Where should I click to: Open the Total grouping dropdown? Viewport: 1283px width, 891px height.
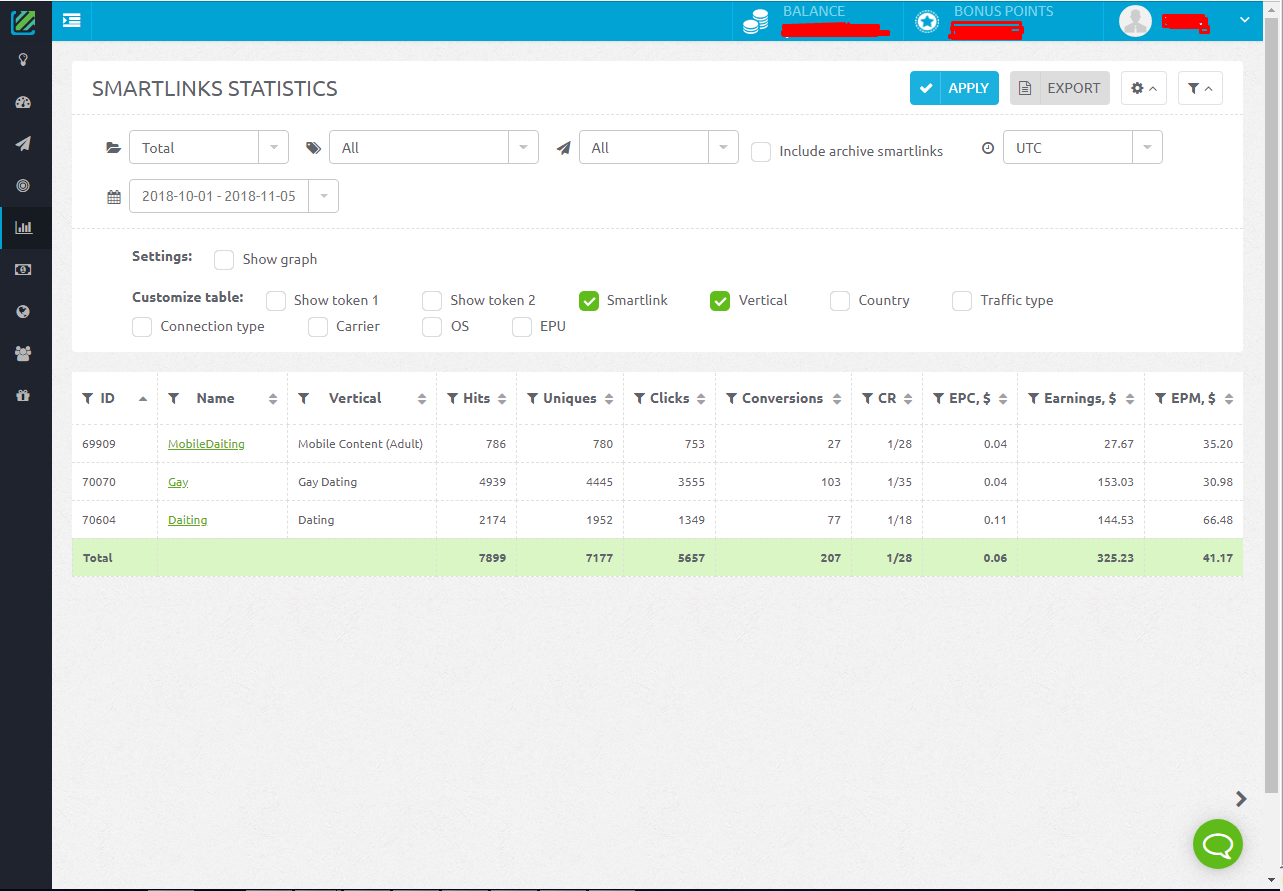click(208, 148)
